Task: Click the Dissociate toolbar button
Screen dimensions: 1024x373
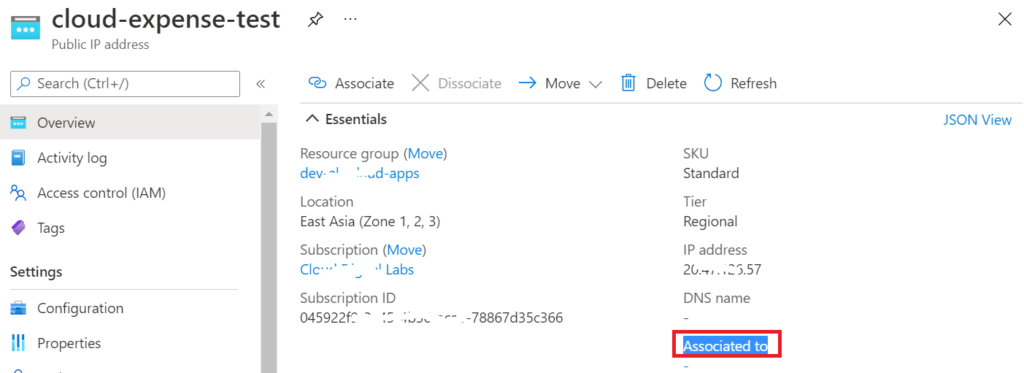Action: tap(456, 84)
